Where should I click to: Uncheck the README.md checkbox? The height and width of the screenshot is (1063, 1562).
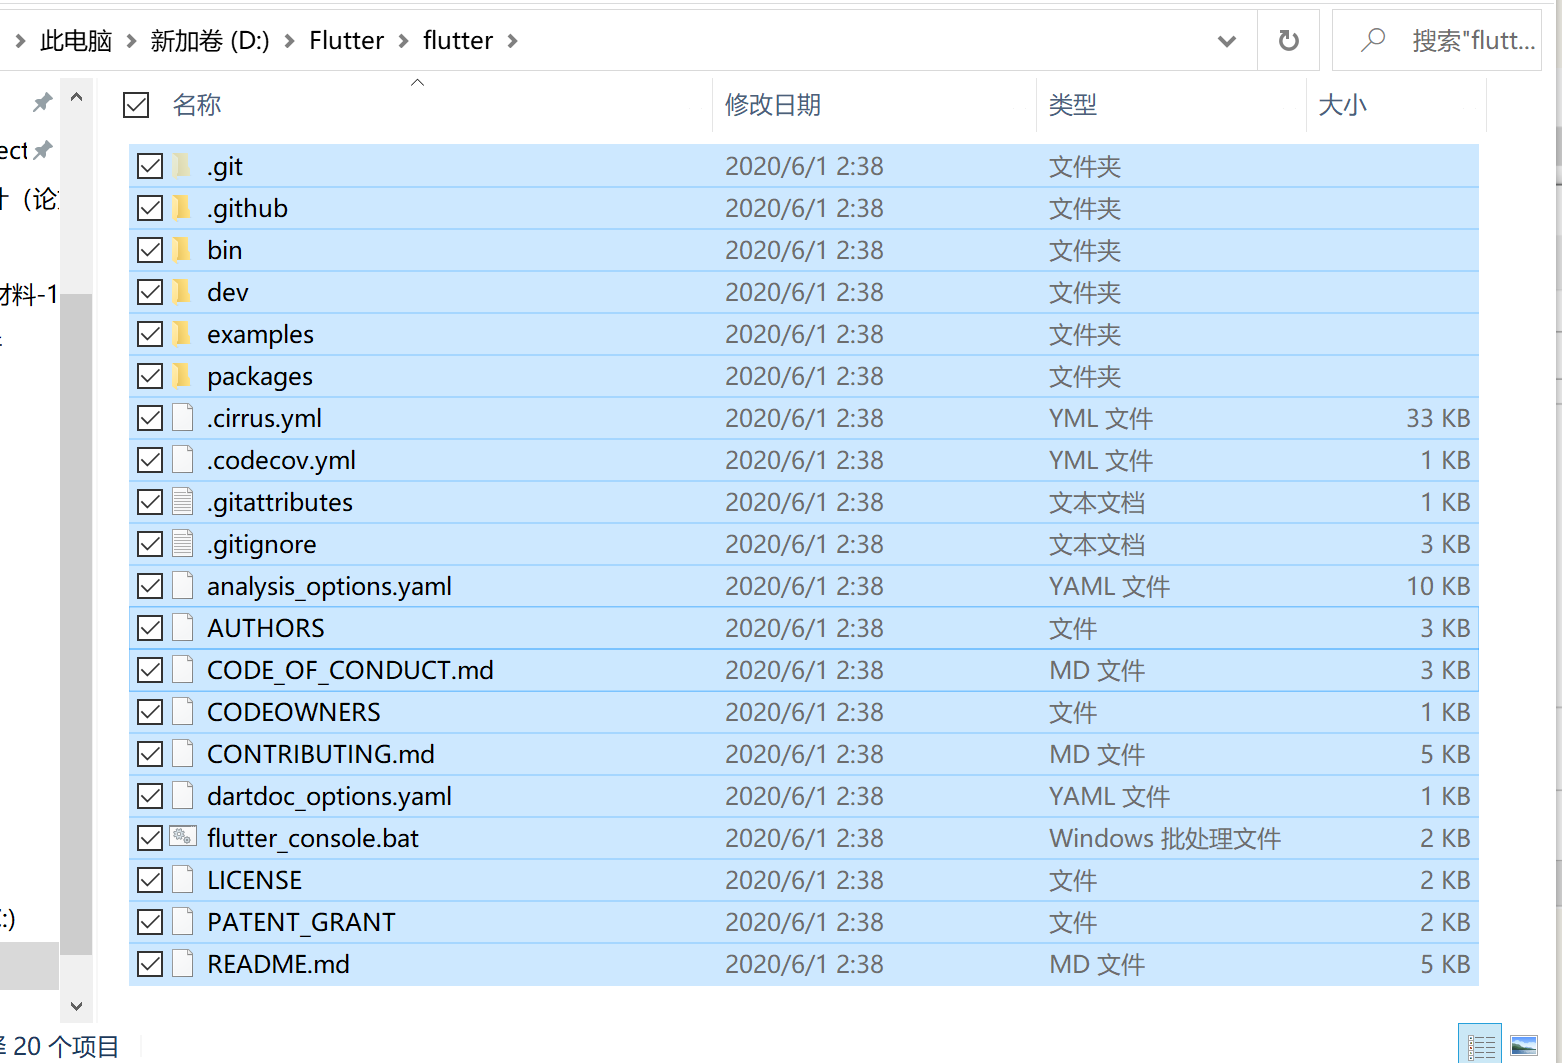coord(150,964)
